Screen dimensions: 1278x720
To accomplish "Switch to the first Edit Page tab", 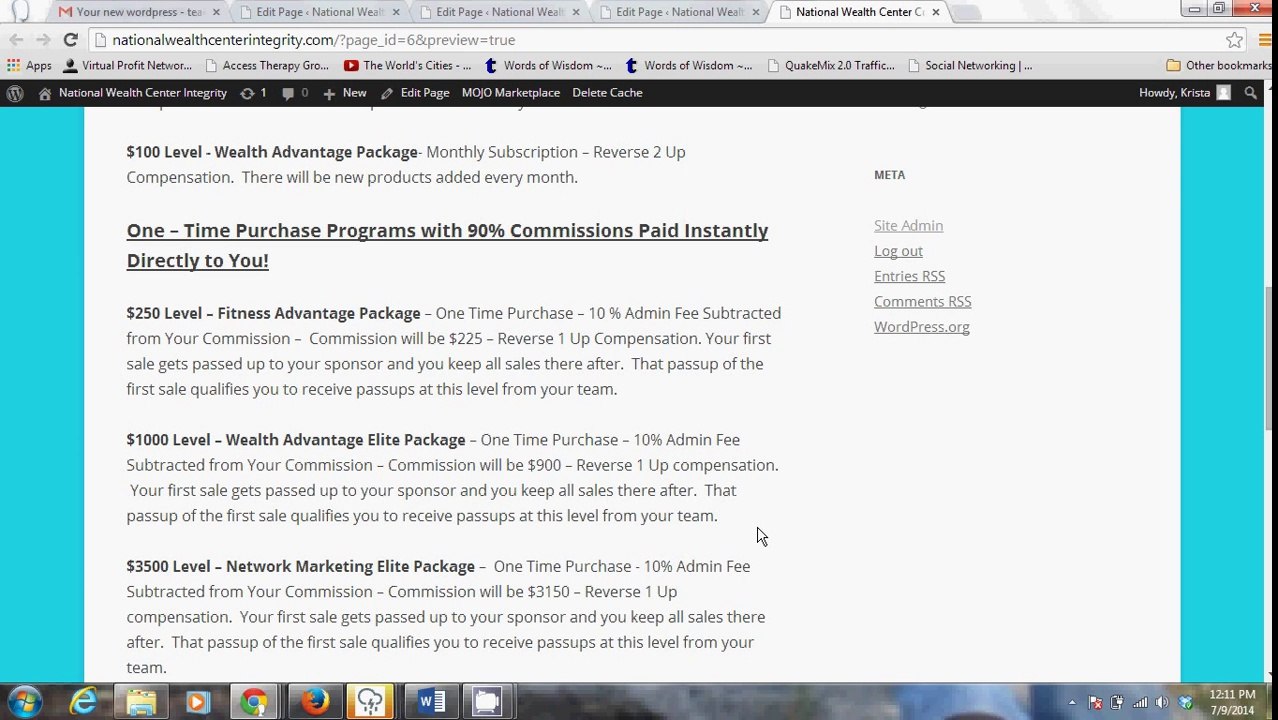I will 320,12.
